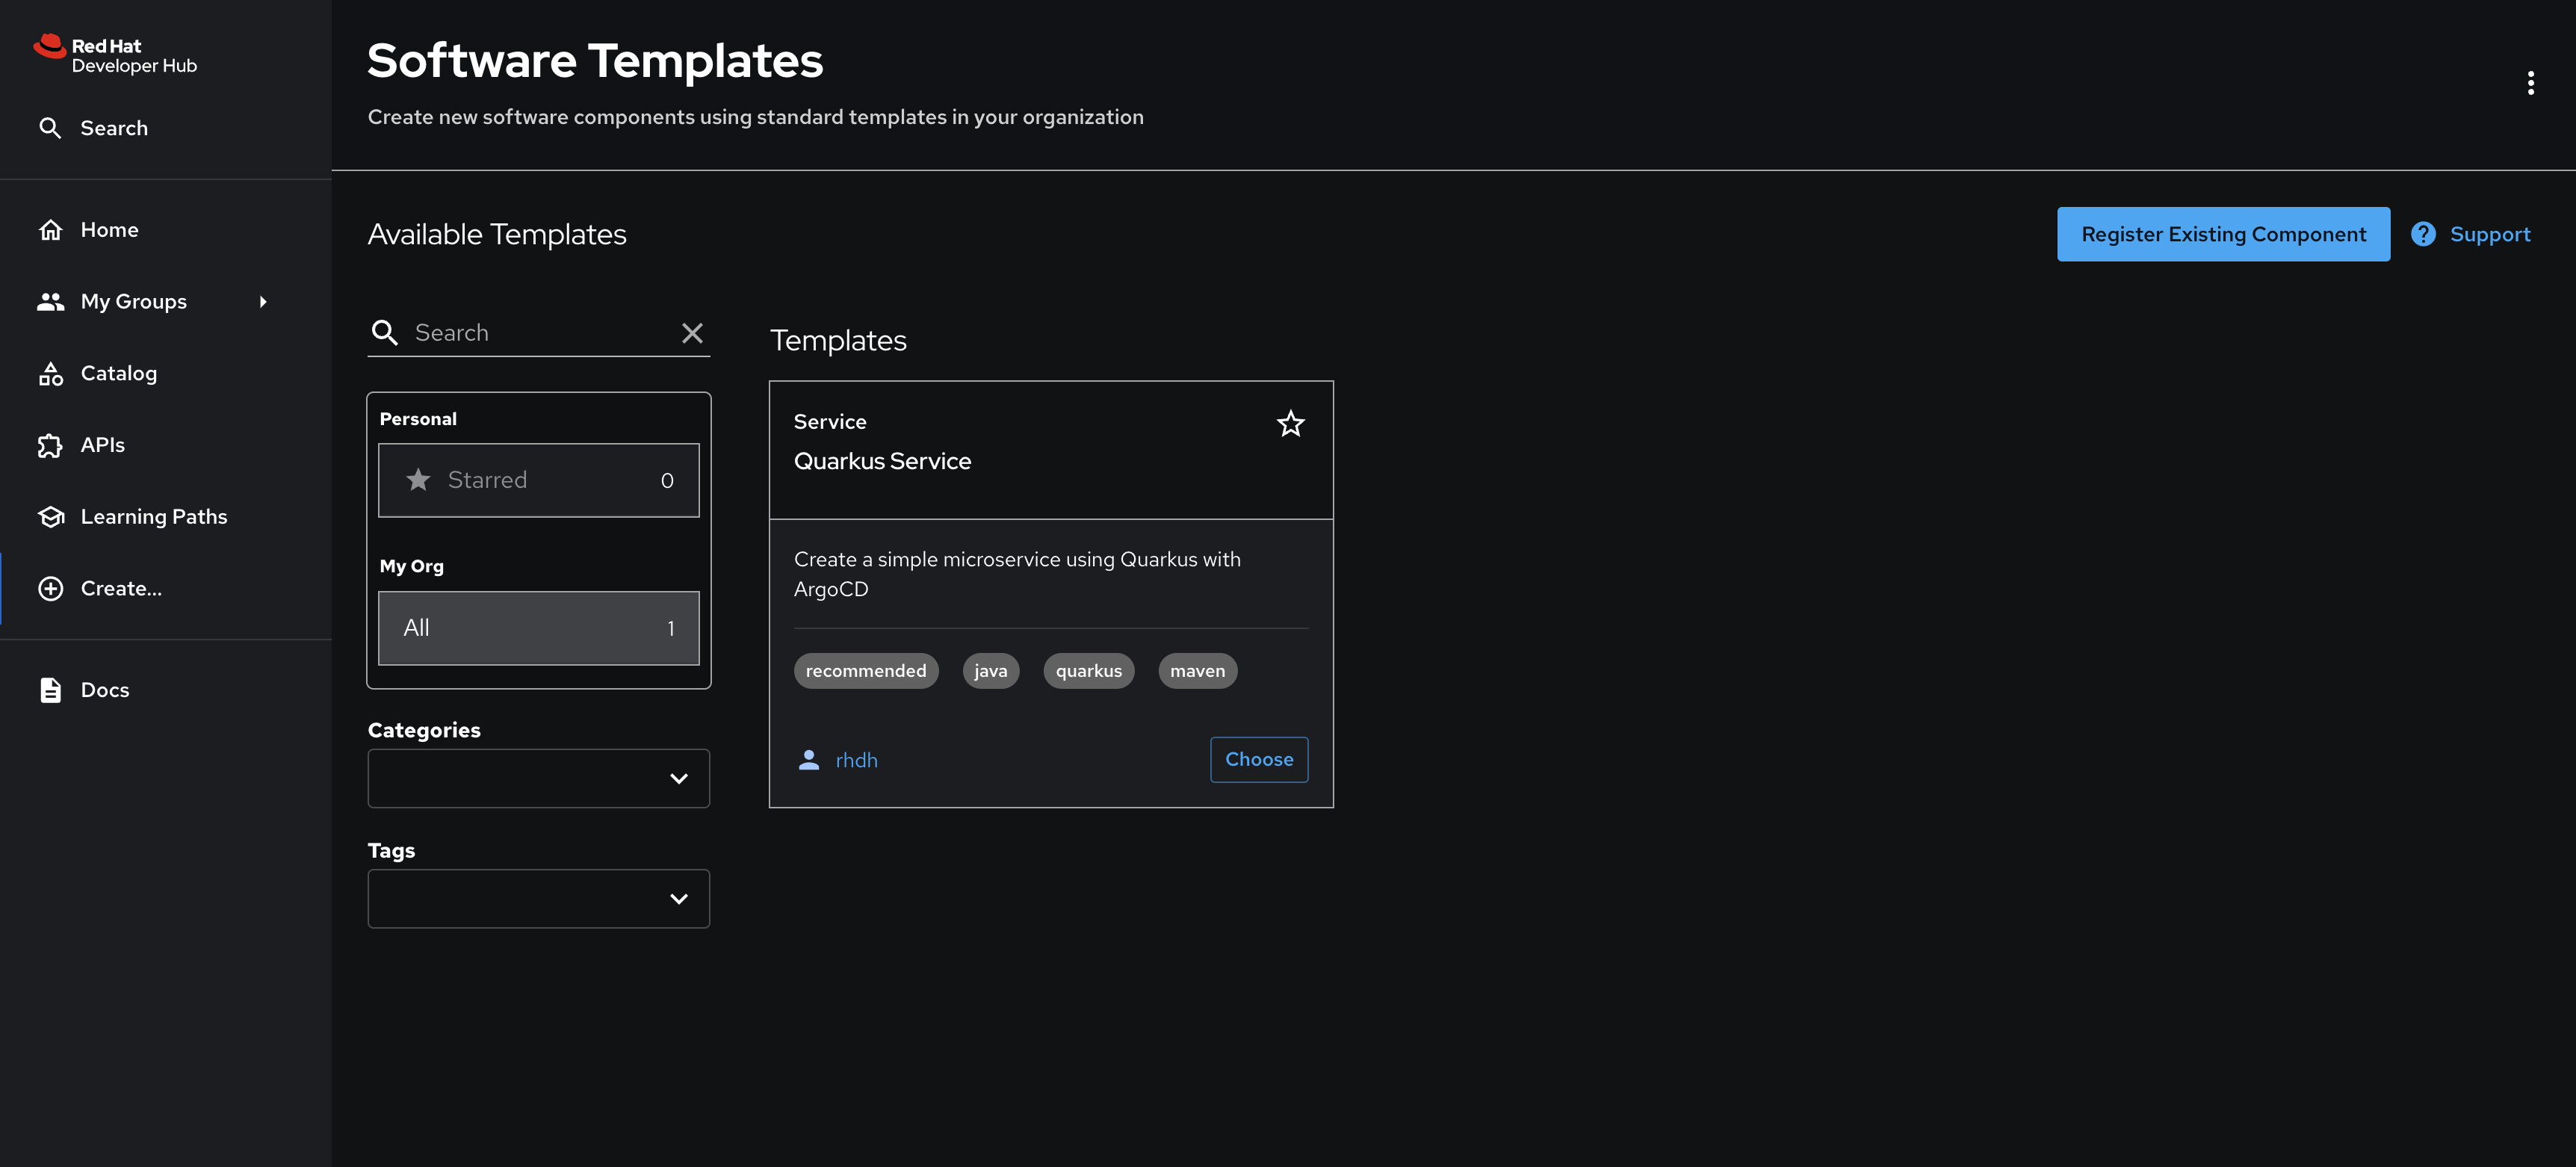The height and width of the screenshot is (1167, 2576).
Task: Clear the template search field
Action: click(x=692, y=333)
